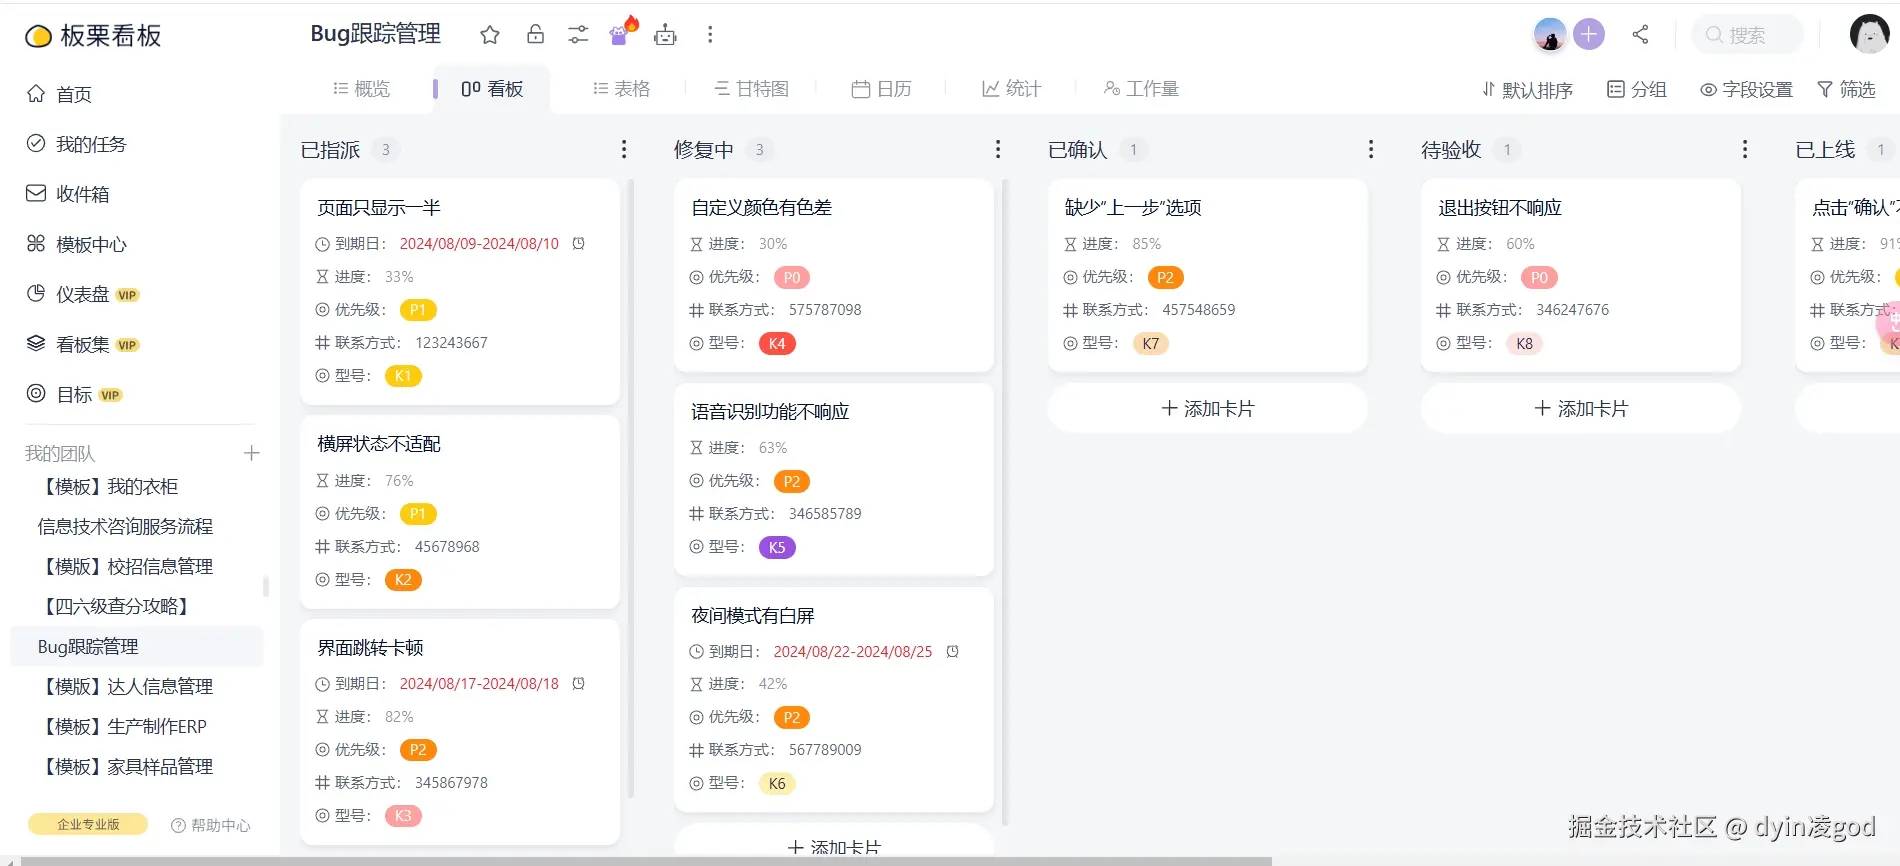Open 筛选 filter options
1900x866 pixels.
click(1846, 90)
